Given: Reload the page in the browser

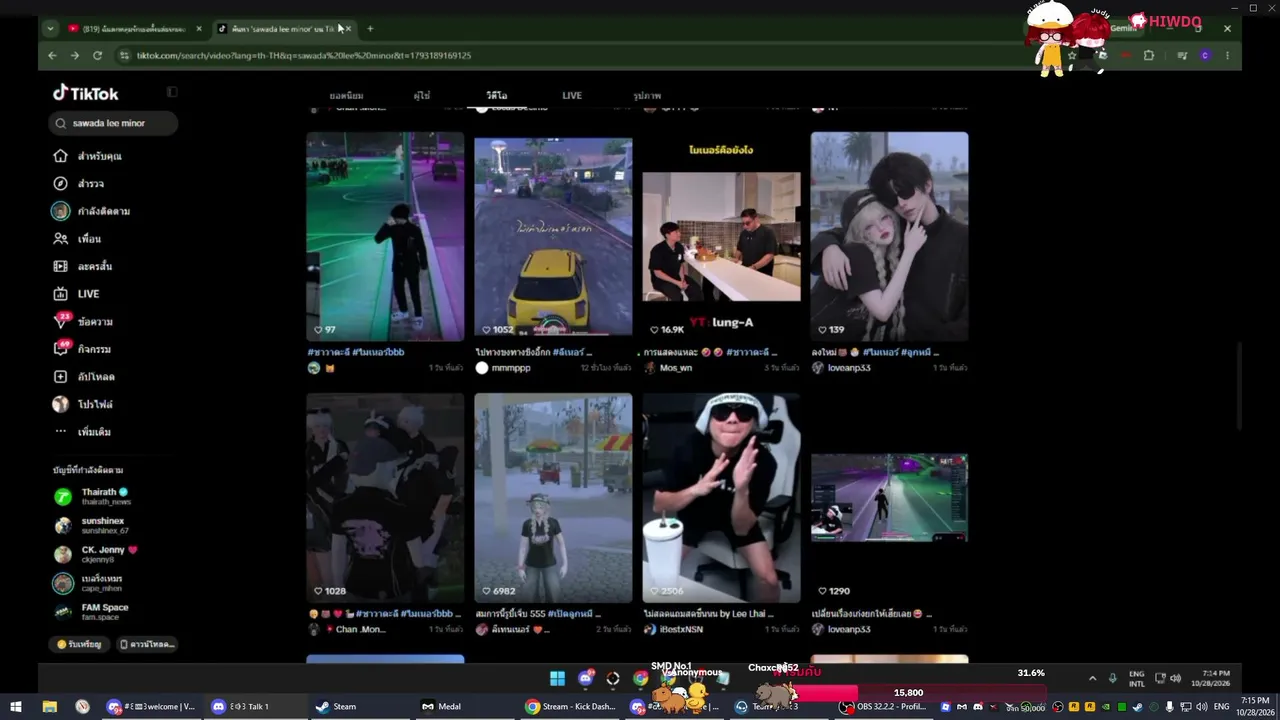Looking at the screenshot, I should [x=97, y=55].
